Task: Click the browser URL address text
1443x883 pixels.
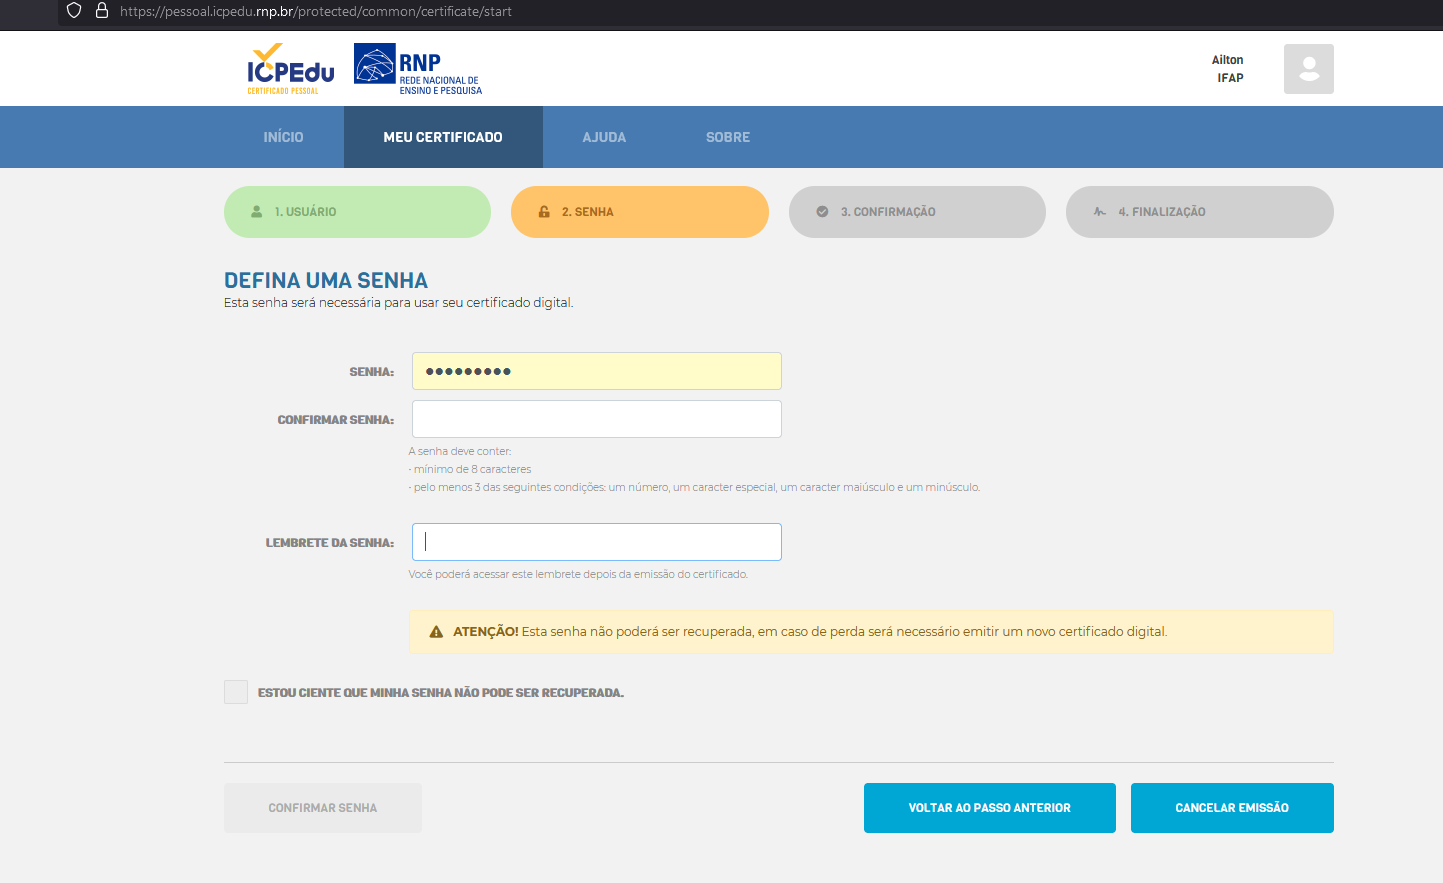Action: 316,11
